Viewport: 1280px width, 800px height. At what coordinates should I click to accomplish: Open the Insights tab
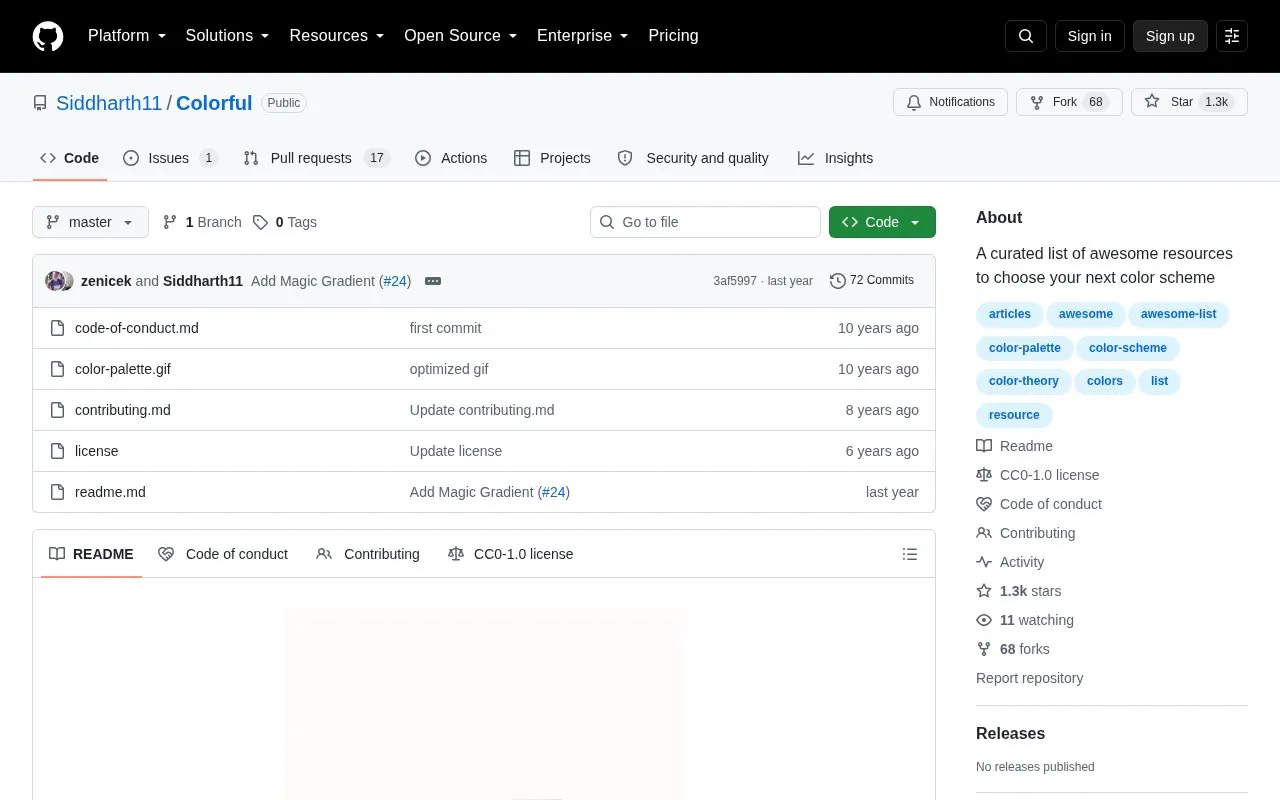pos(835,158)
